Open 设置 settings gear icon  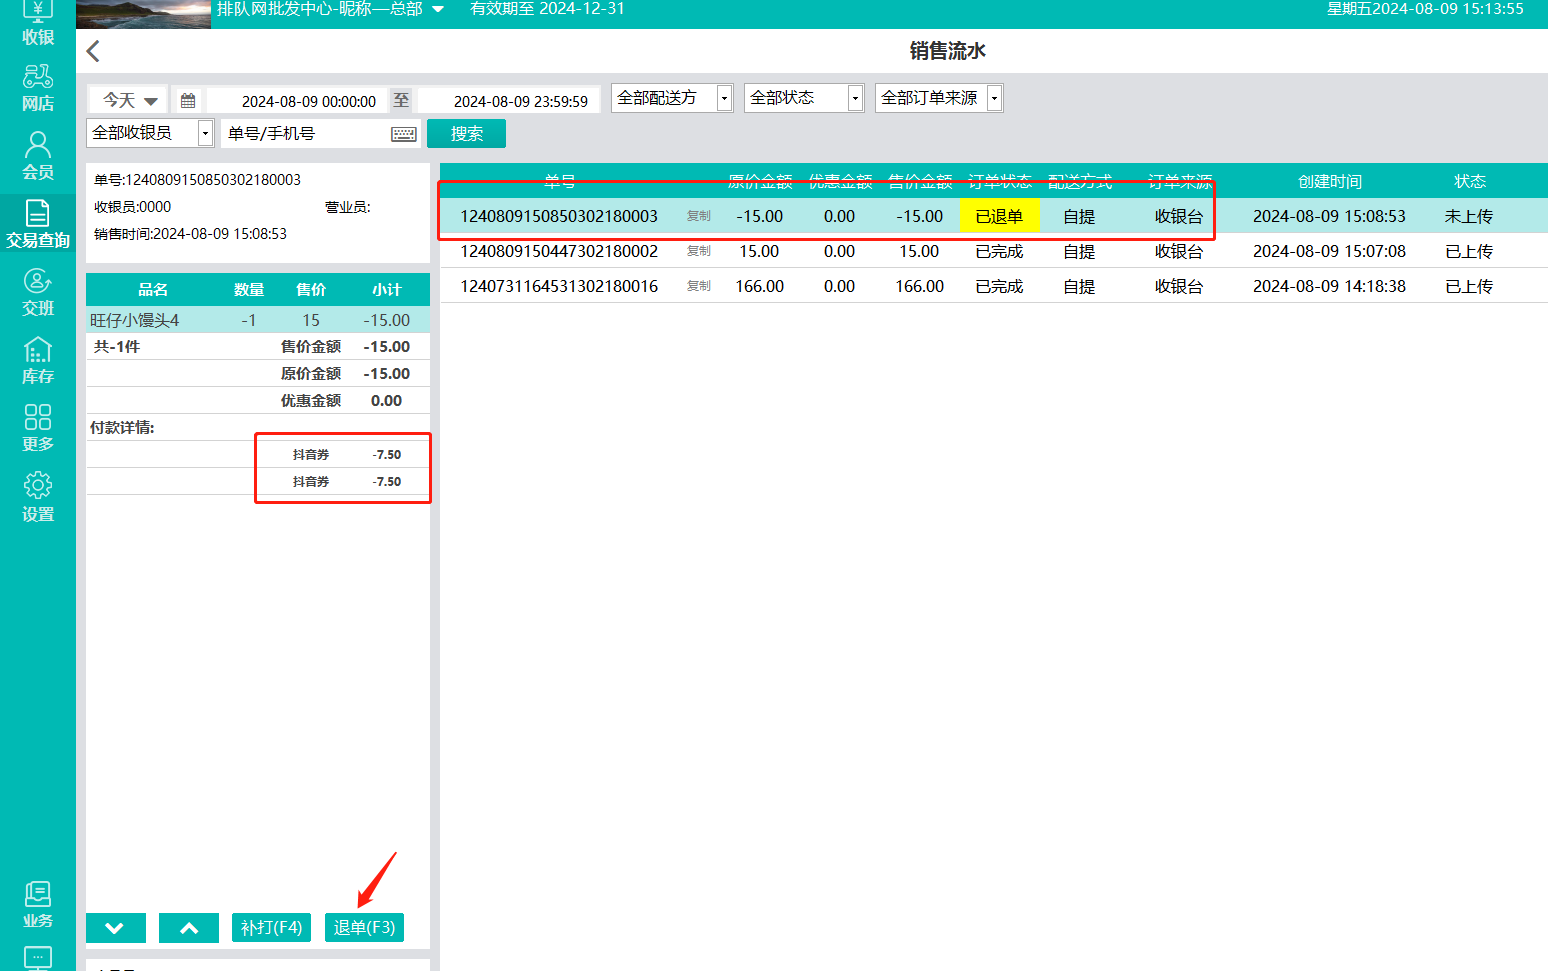[37, 497]
